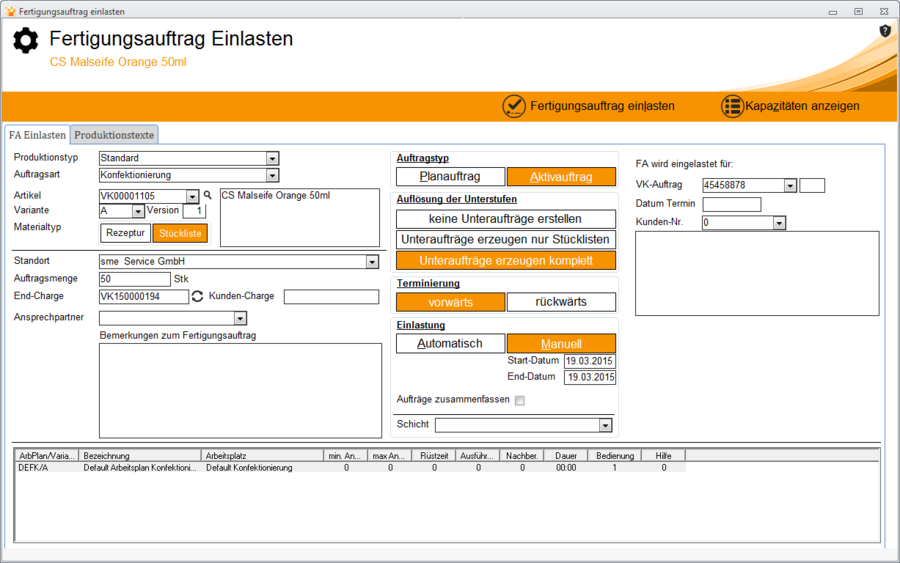Open the Standort dropdown
The height and width of the screenshot is (563, 900).
[x=373, y=262]
